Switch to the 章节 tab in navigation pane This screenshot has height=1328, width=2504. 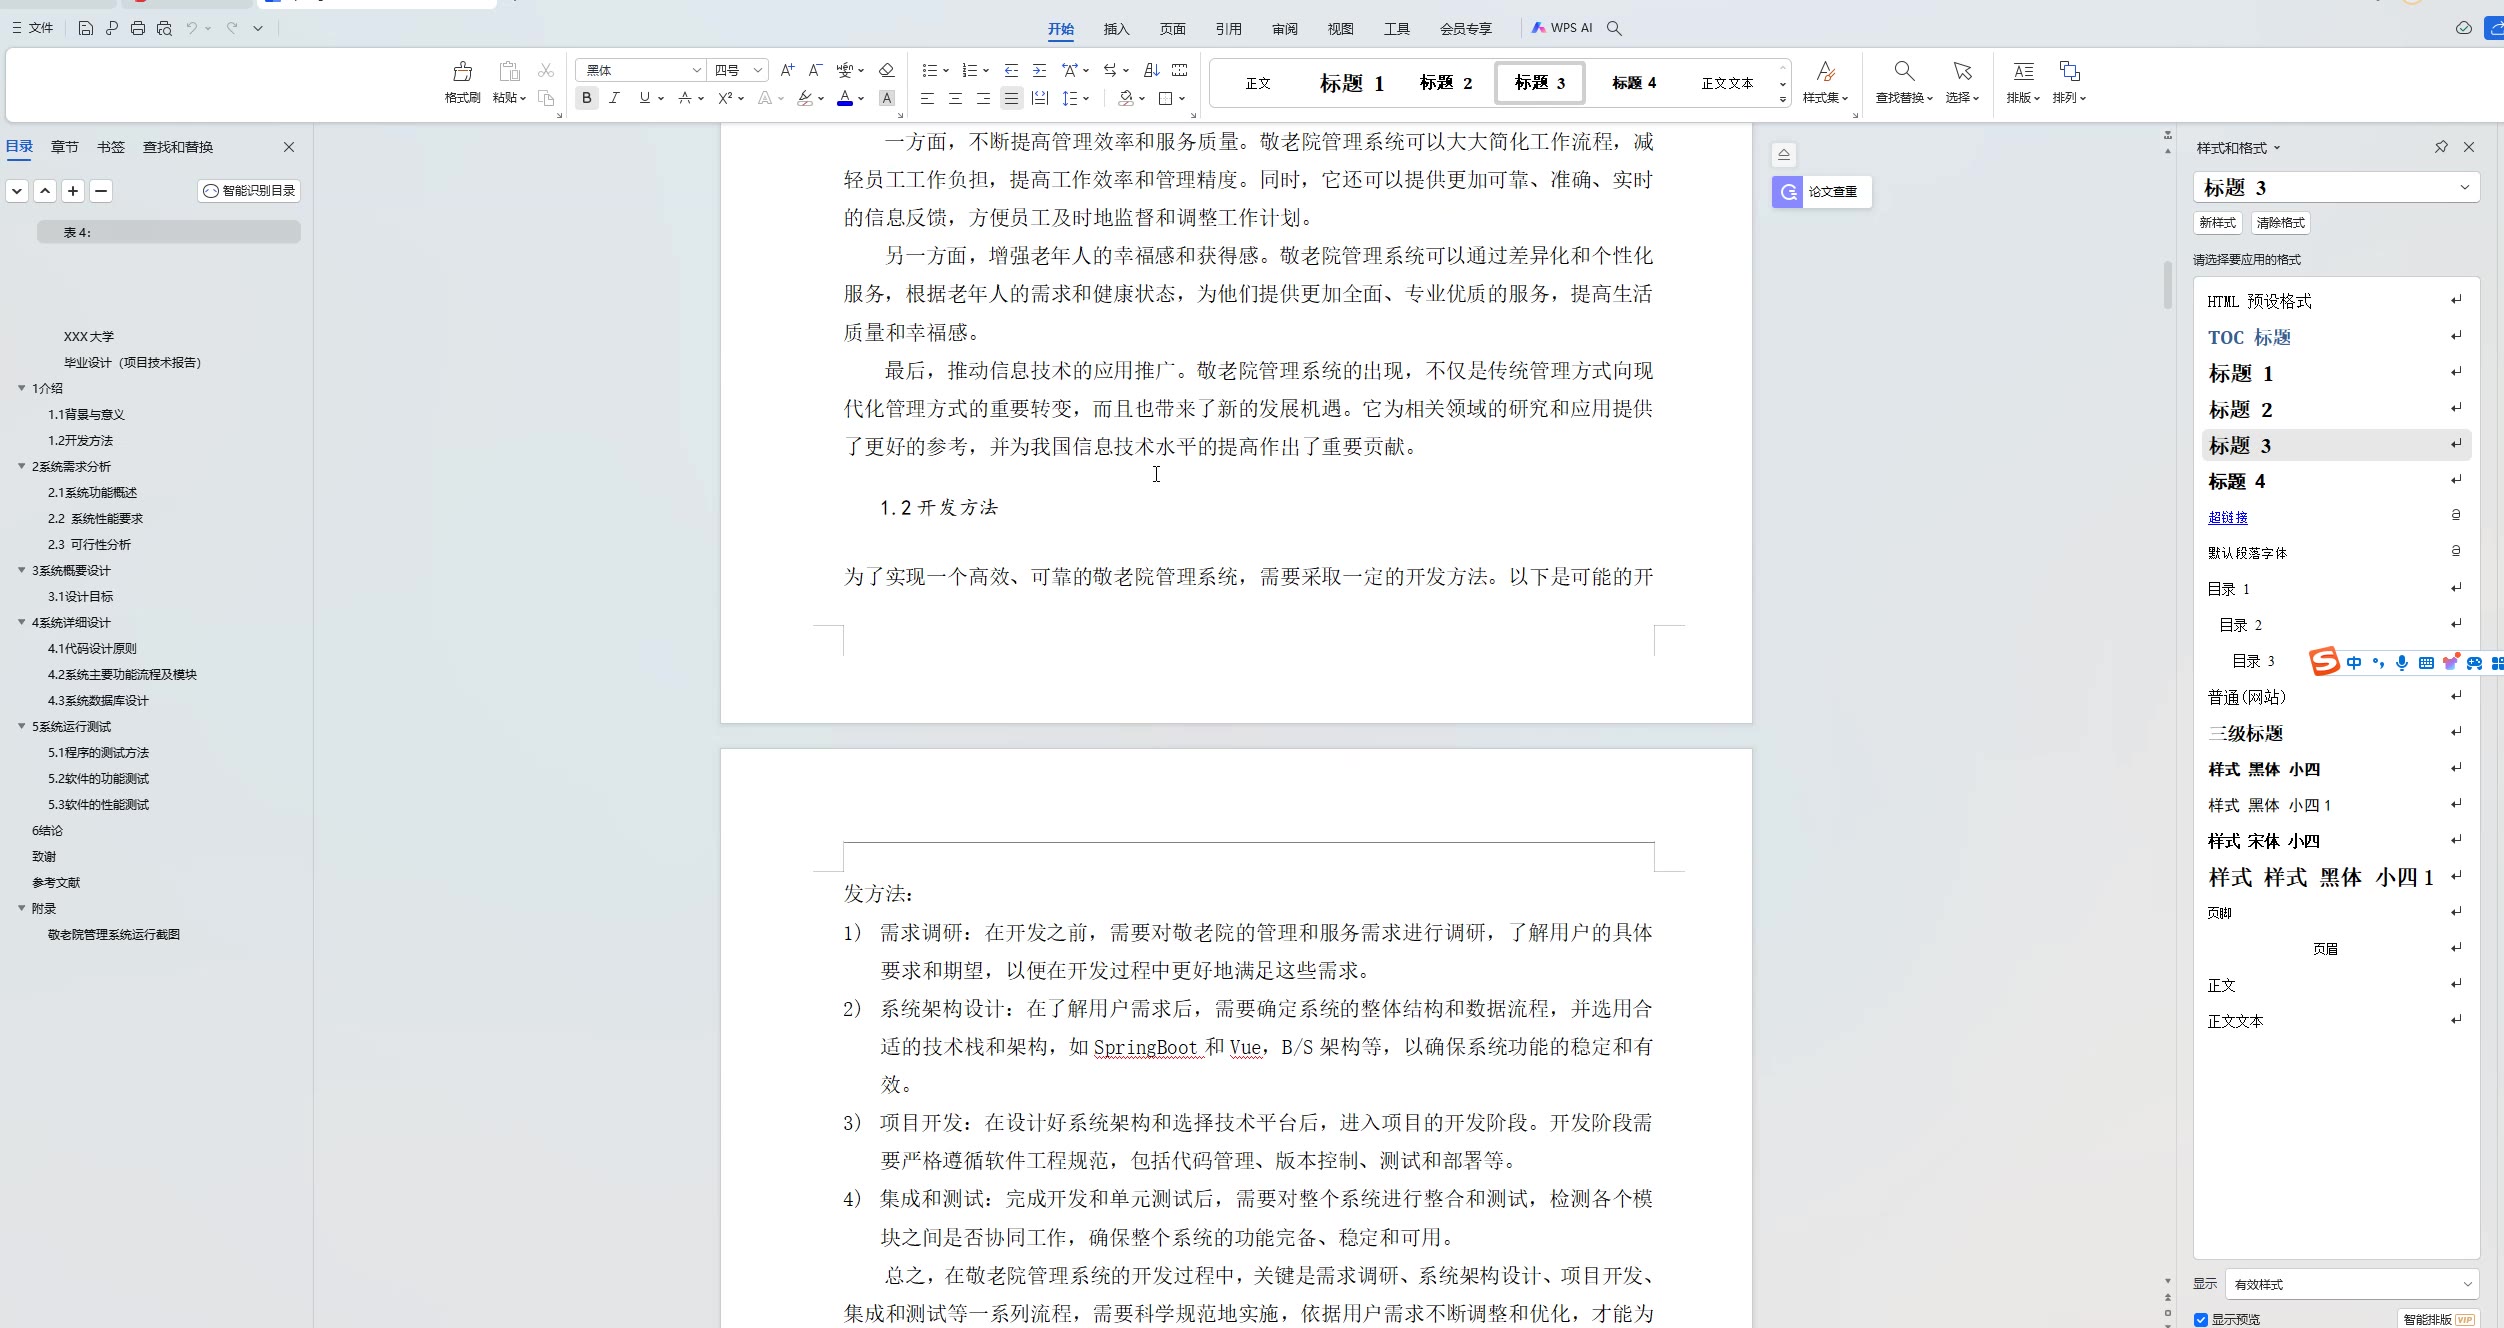click(x=65, y=147)
